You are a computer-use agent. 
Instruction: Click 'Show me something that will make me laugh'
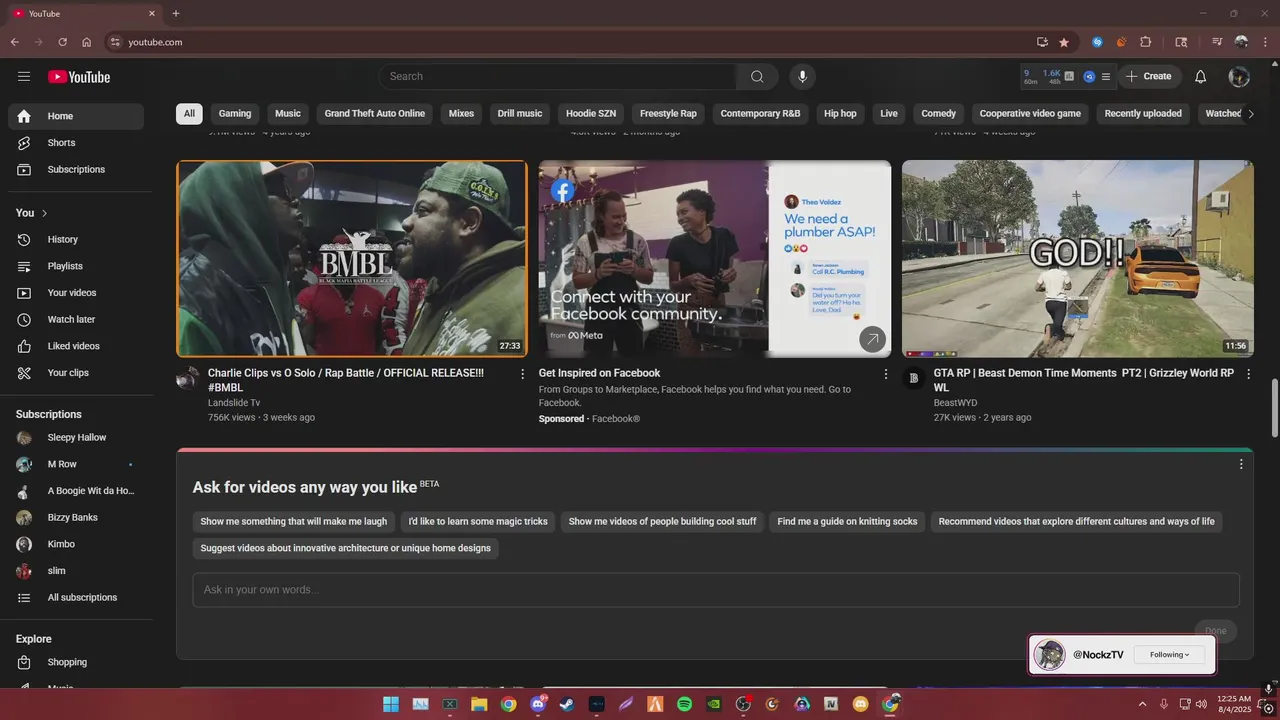pyautogui.click(x=294, y=522)
